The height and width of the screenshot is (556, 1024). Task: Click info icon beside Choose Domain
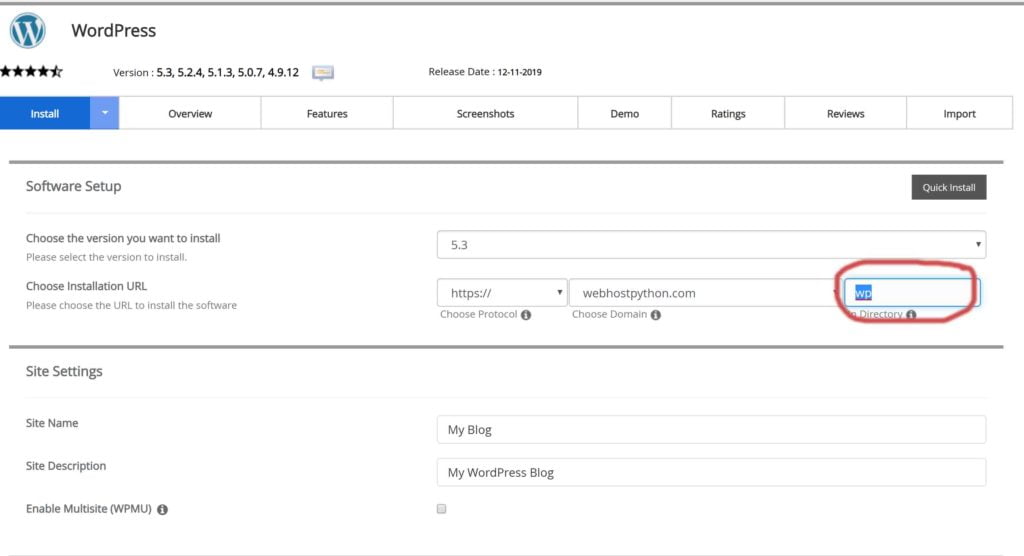pyautogui.click(x=656, y=315)
